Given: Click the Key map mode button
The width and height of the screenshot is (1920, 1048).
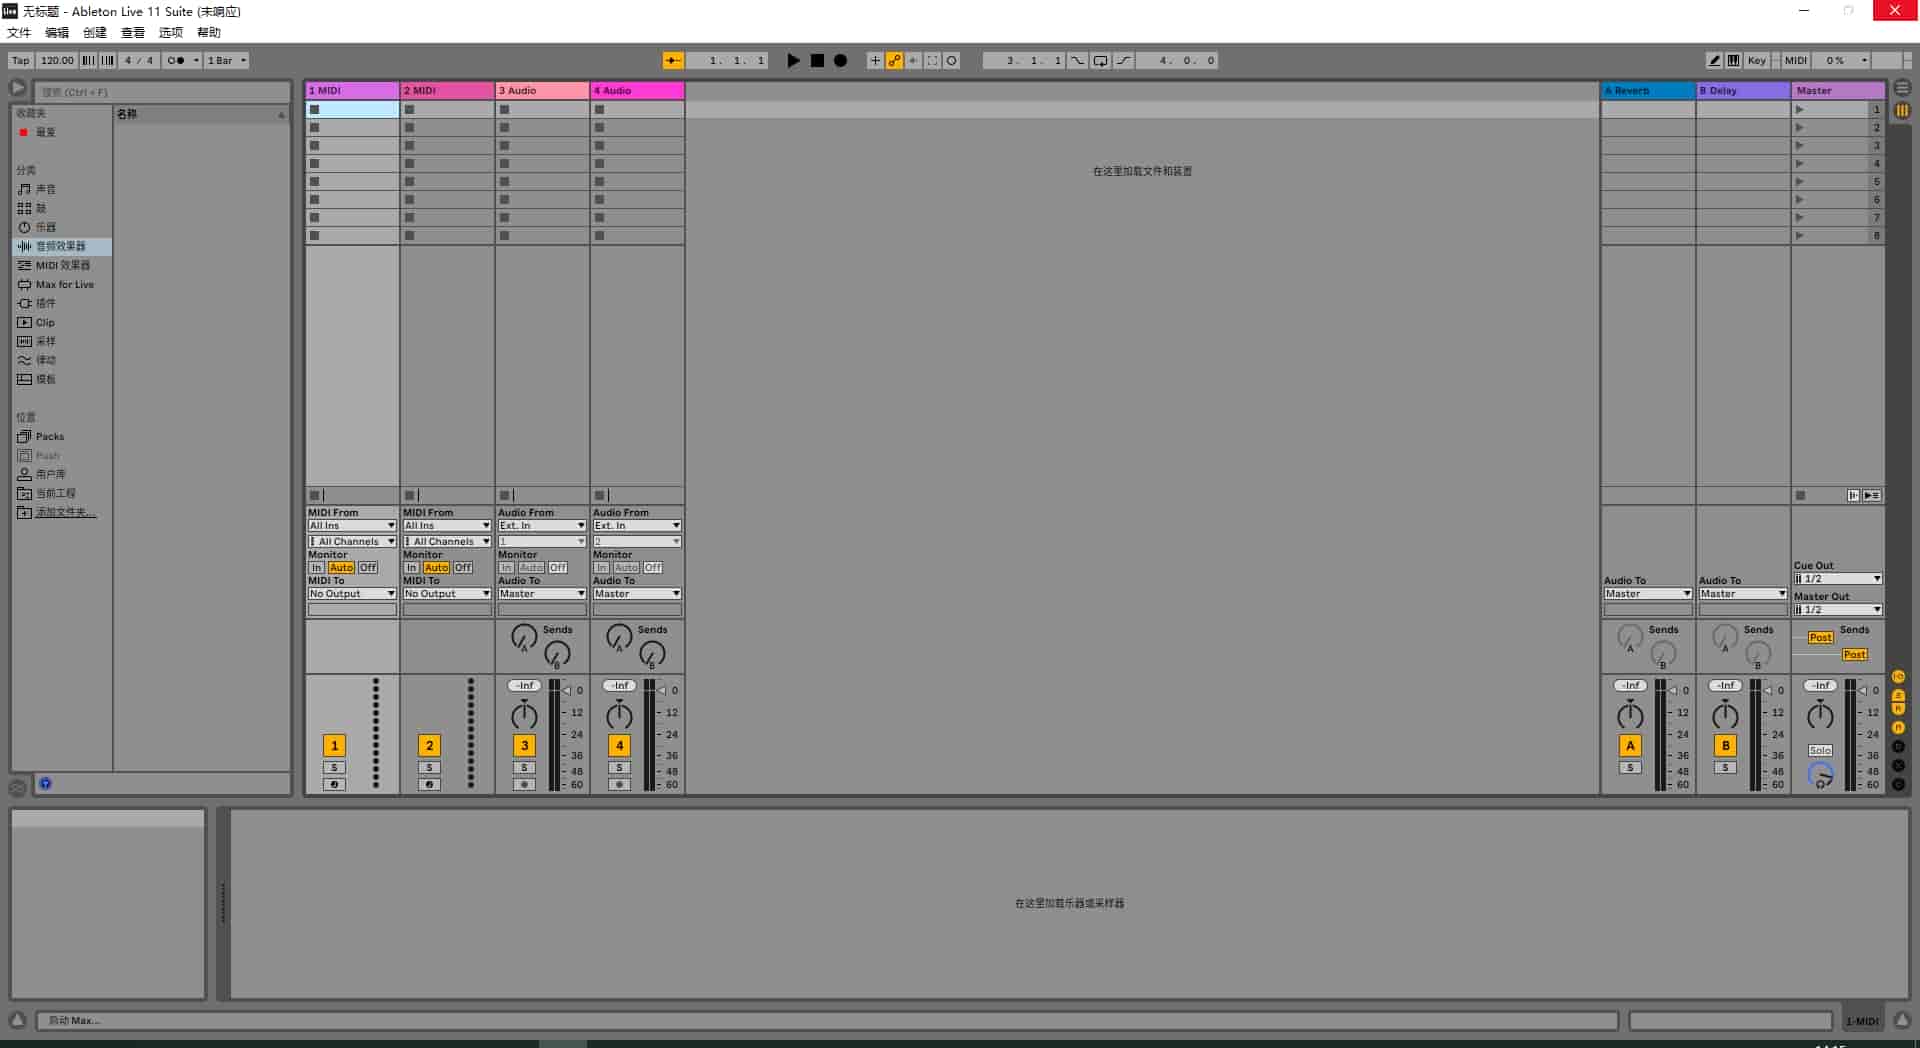Looking at the screenshot, I should (1757, 61).
